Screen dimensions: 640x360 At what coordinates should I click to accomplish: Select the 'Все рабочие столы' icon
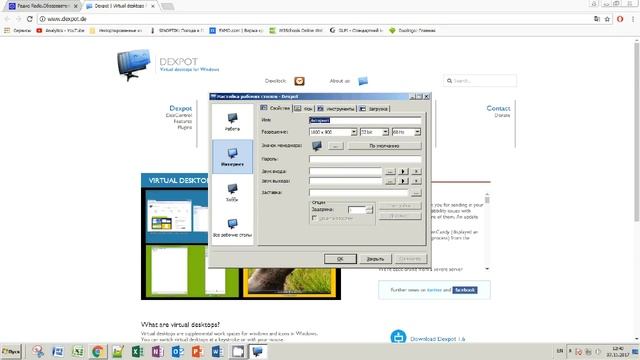coord(232,228)
